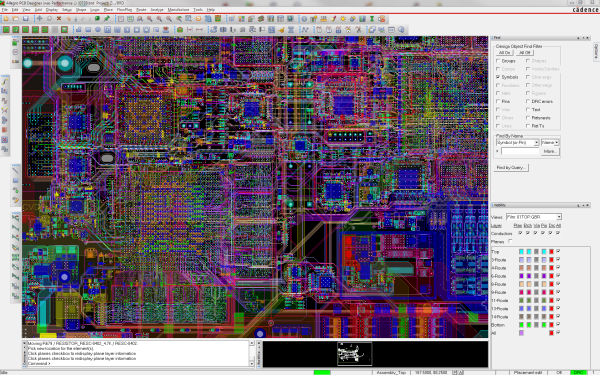
Task: Enable the Ratsnests find filter checkbox
Action: (x=528, y=118)
